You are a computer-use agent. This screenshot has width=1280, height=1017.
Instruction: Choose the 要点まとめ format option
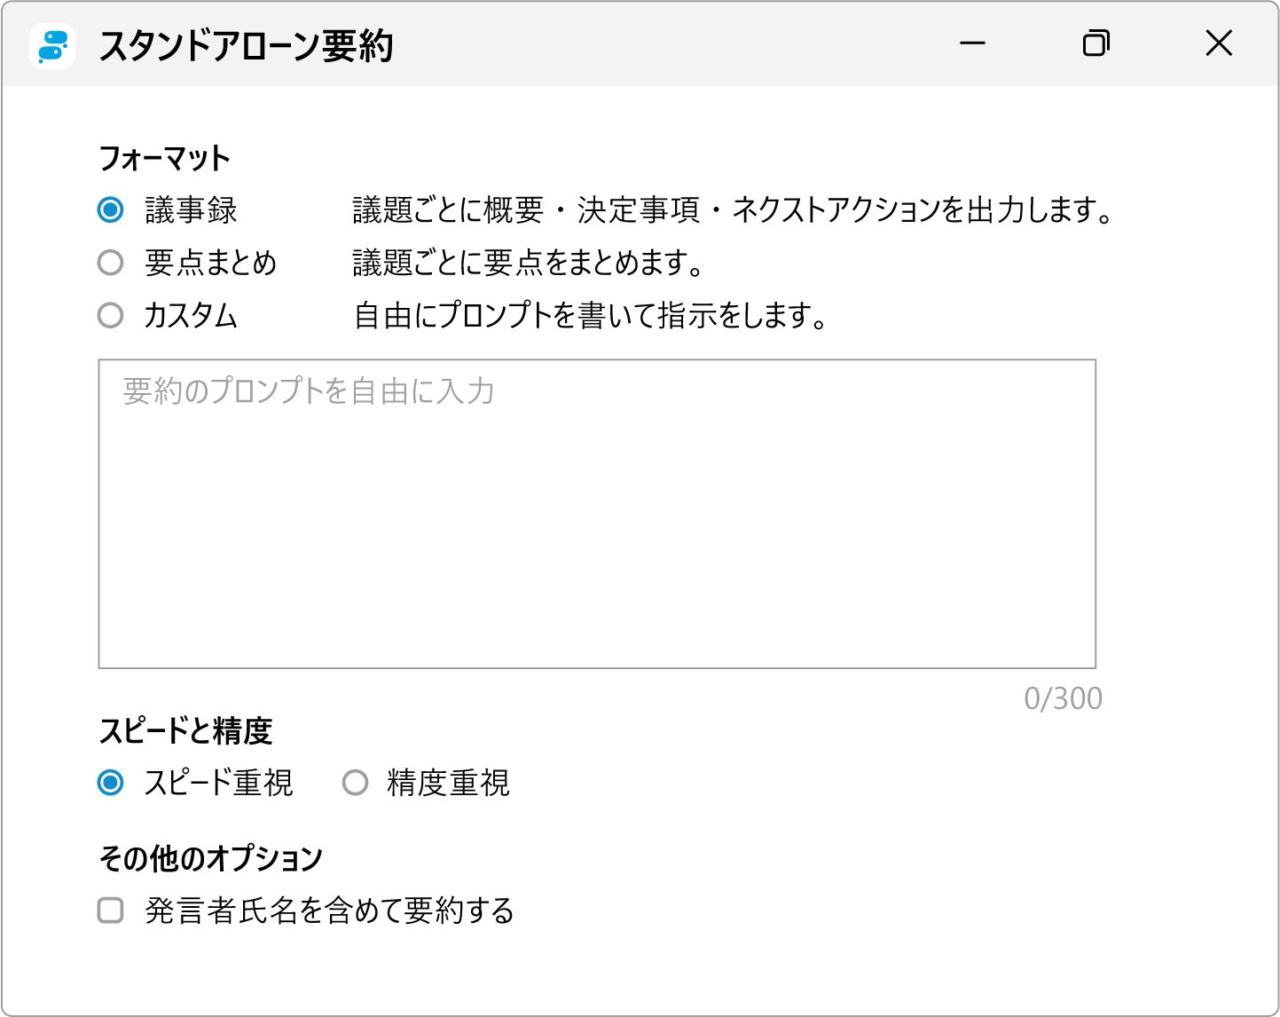pyautogui.click(x=111, y=263)
